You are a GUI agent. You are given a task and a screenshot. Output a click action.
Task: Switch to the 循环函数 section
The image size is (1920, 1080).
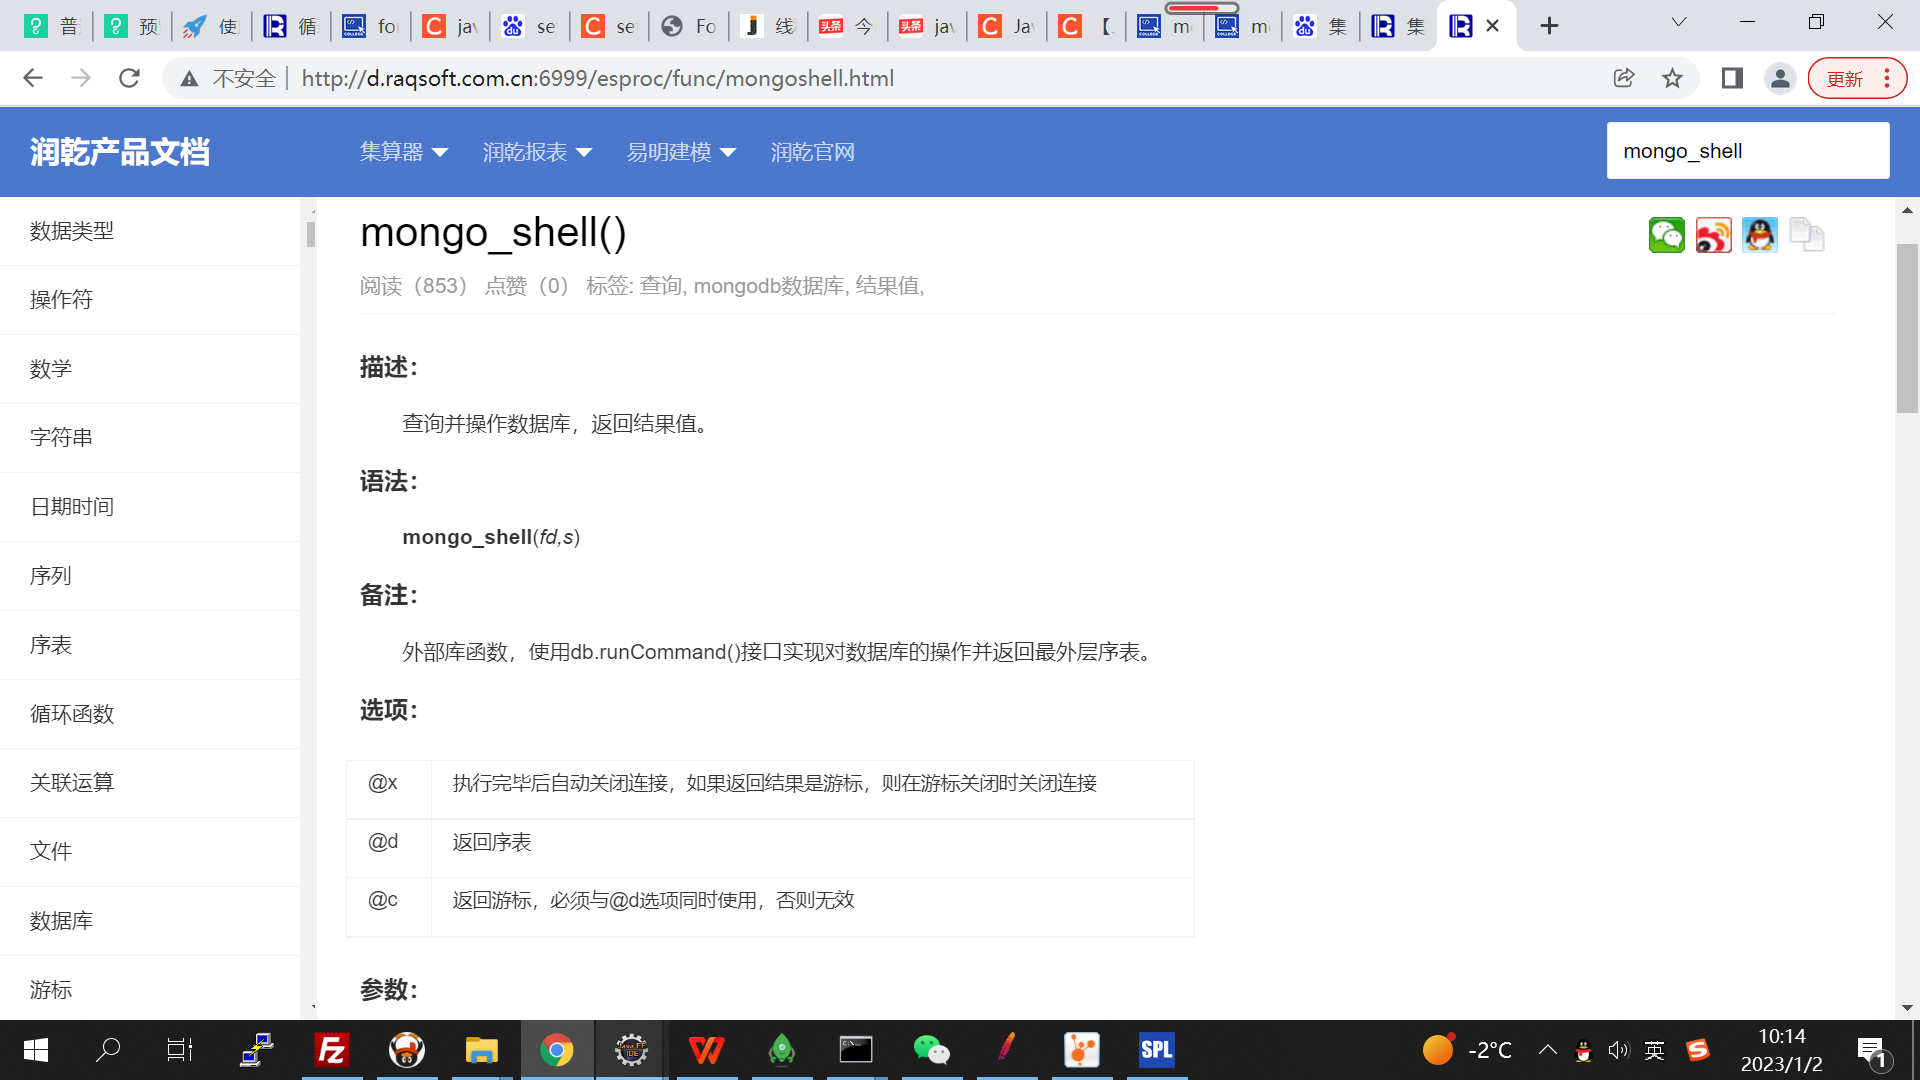coord(71,714)
